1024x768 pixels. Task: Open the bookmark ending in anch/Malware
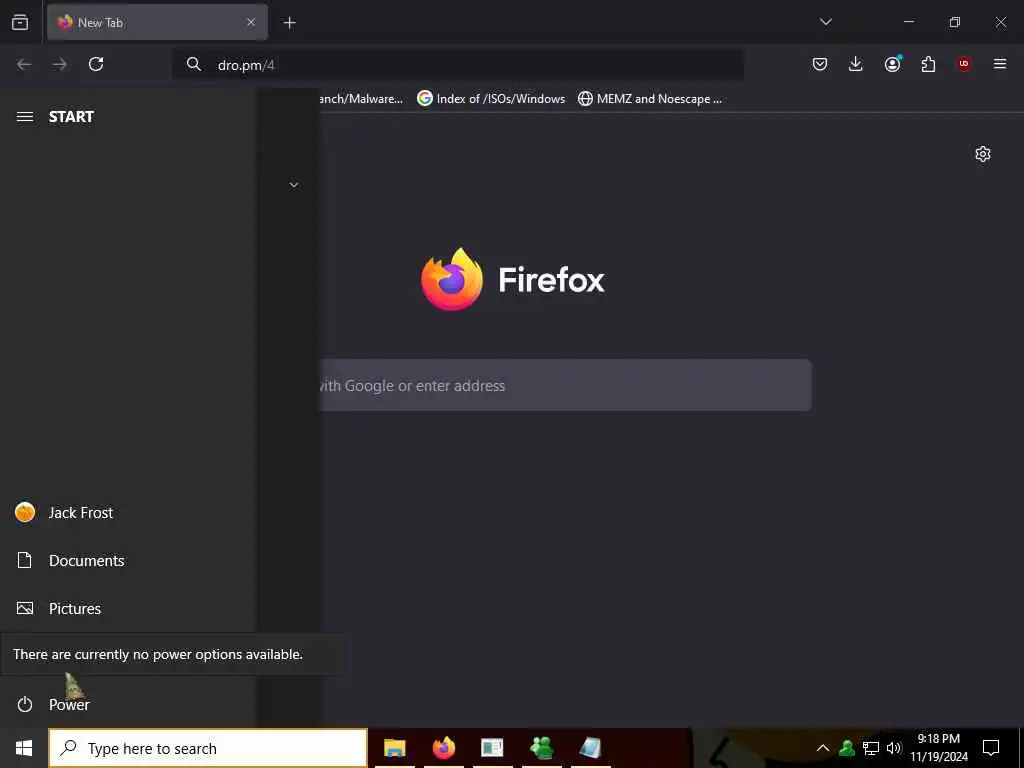tap(361, 99)
